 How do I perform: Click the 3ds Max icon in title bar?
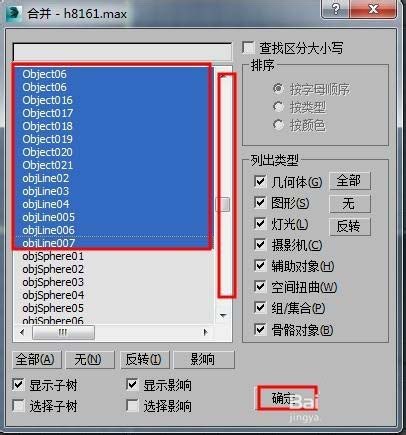[14, 13]
